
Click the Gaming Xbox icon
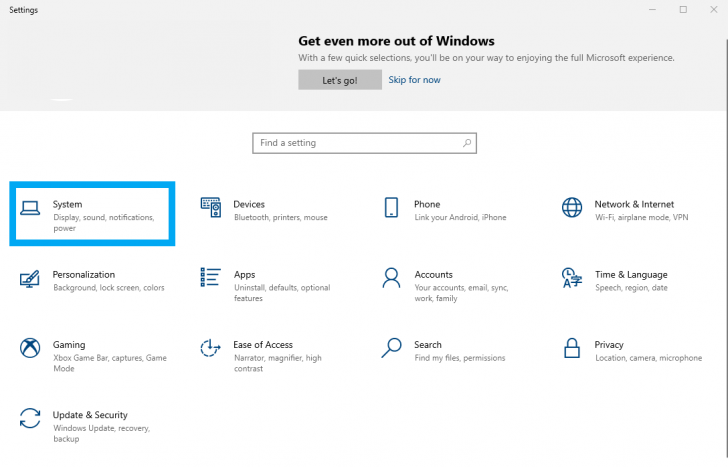coord(30,348)
